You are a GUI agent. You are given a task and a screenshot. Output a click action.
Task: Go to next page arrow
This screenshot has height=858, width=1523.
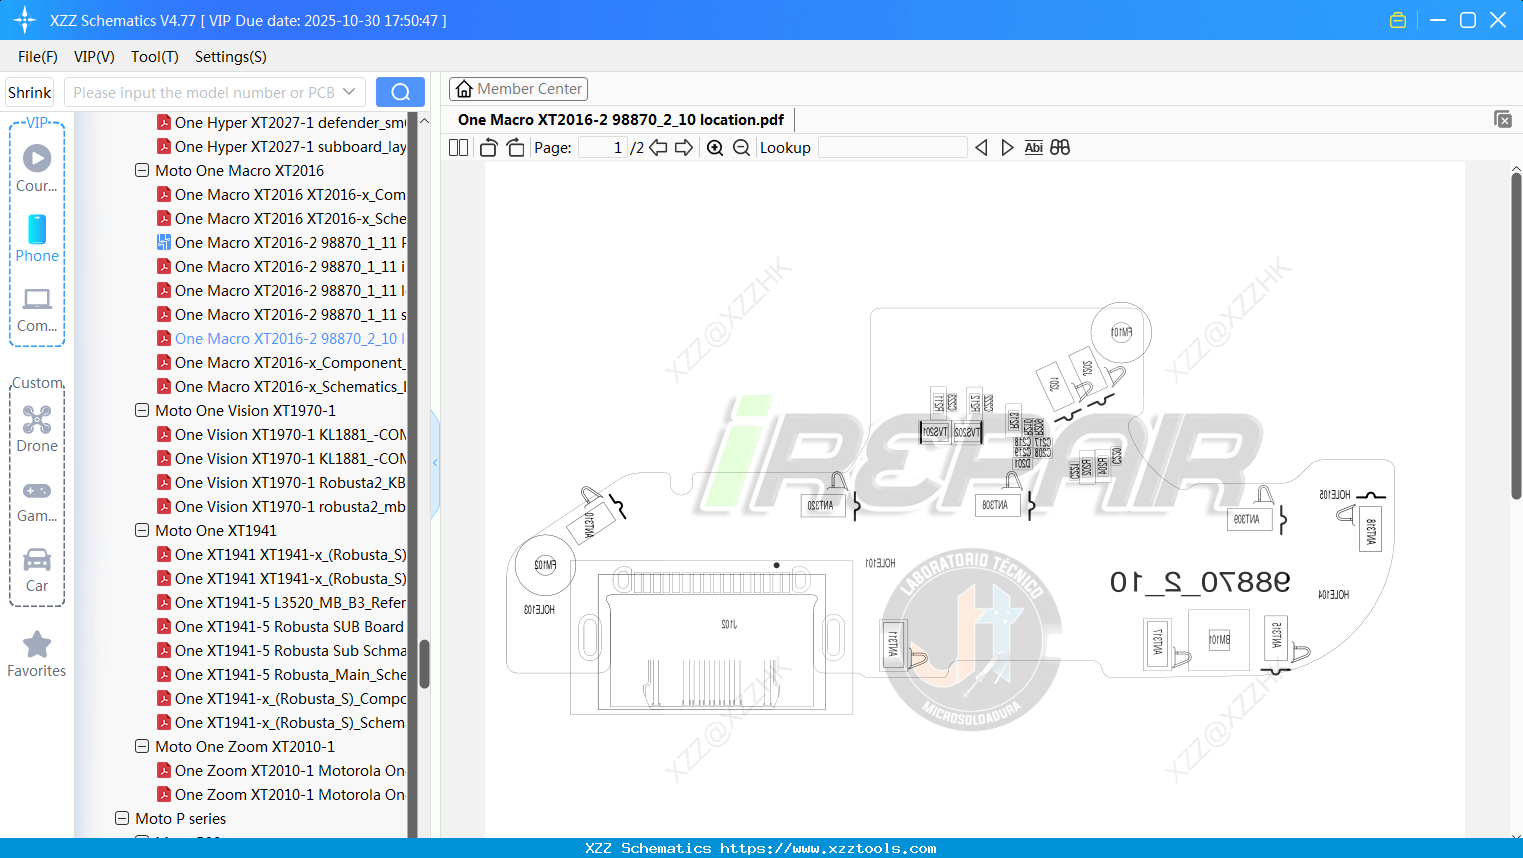(684, 148)
